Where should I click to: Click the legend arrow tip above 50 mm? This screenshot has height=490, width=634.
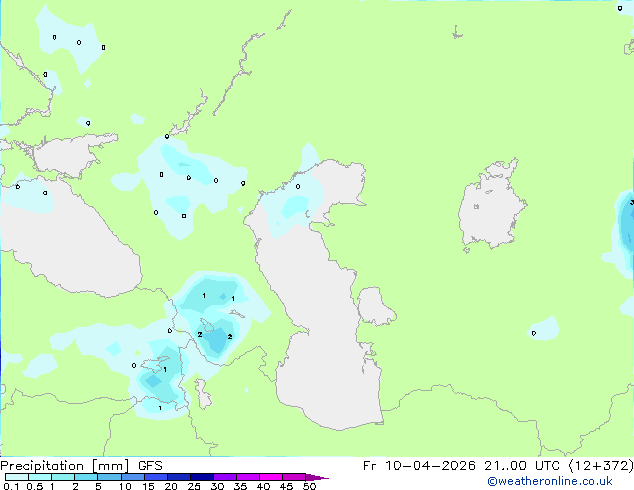[317, 477]
